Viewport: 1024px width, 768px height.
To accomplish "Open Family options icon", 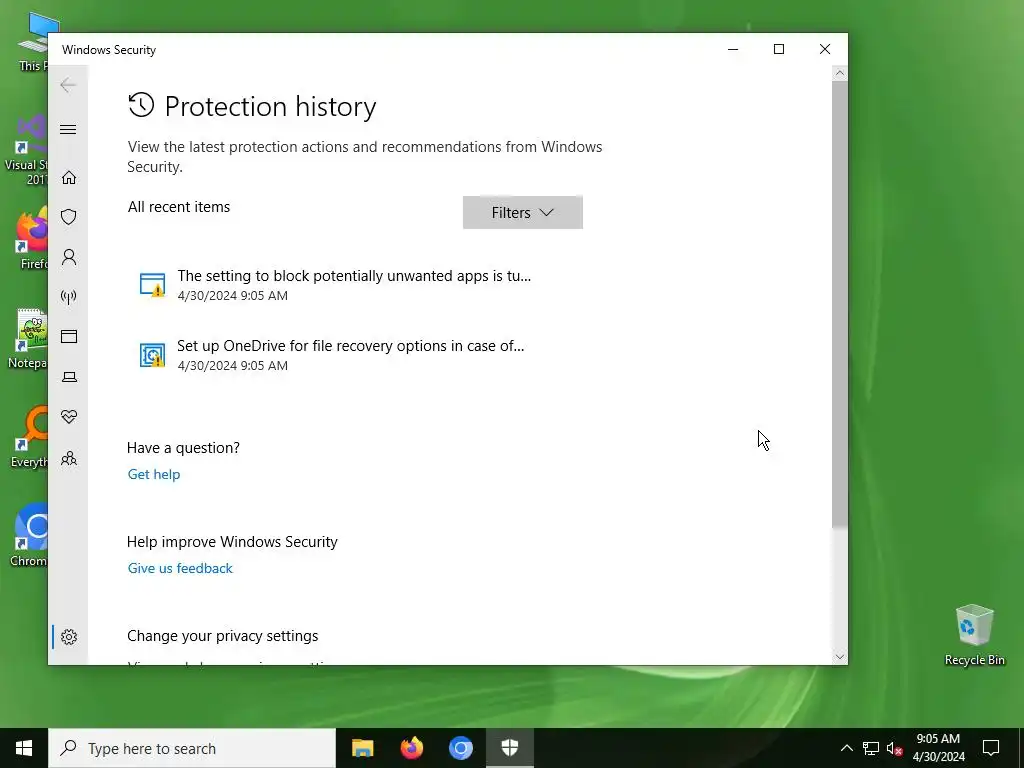I will click(x=69, y=458).
